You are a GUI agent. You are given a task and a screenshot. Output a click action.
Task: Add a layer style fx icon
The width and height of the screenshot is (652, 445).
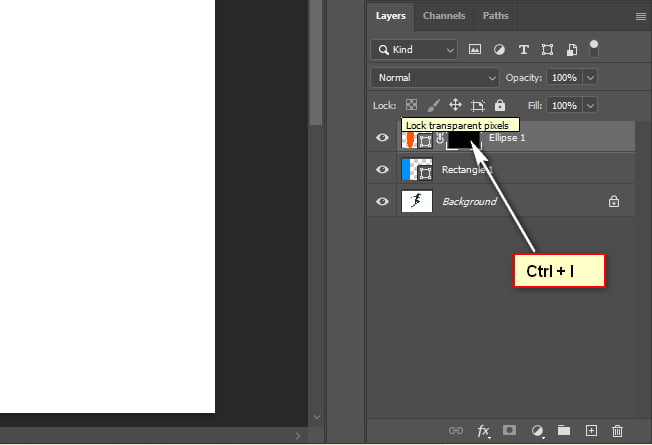[483, 431]
